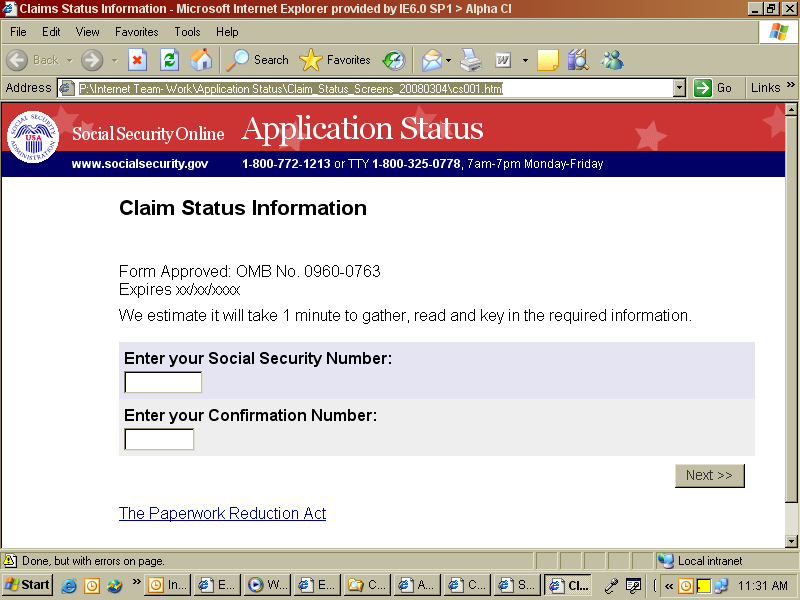Go to the Home page icon
Image resolution: width=800 pixels, height=600 pixels.
(x=201, y=60)
